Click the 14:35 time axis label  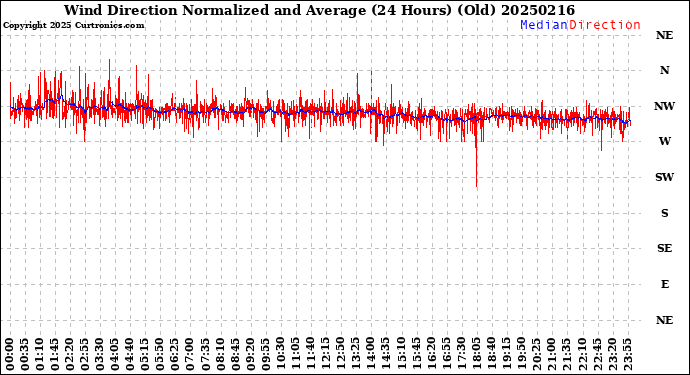click(x=386, y=354)
